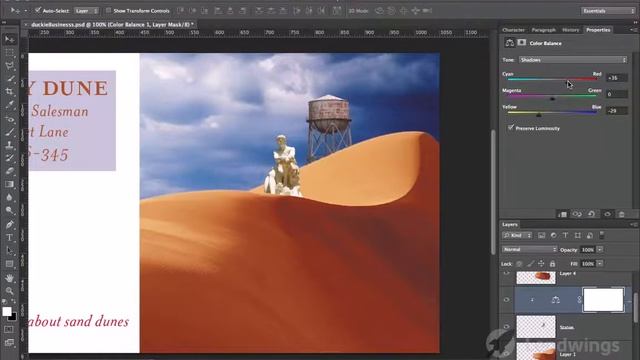Filter layers by type layers icon
This screenshot has height=360, width=640.
coord(565,236)
